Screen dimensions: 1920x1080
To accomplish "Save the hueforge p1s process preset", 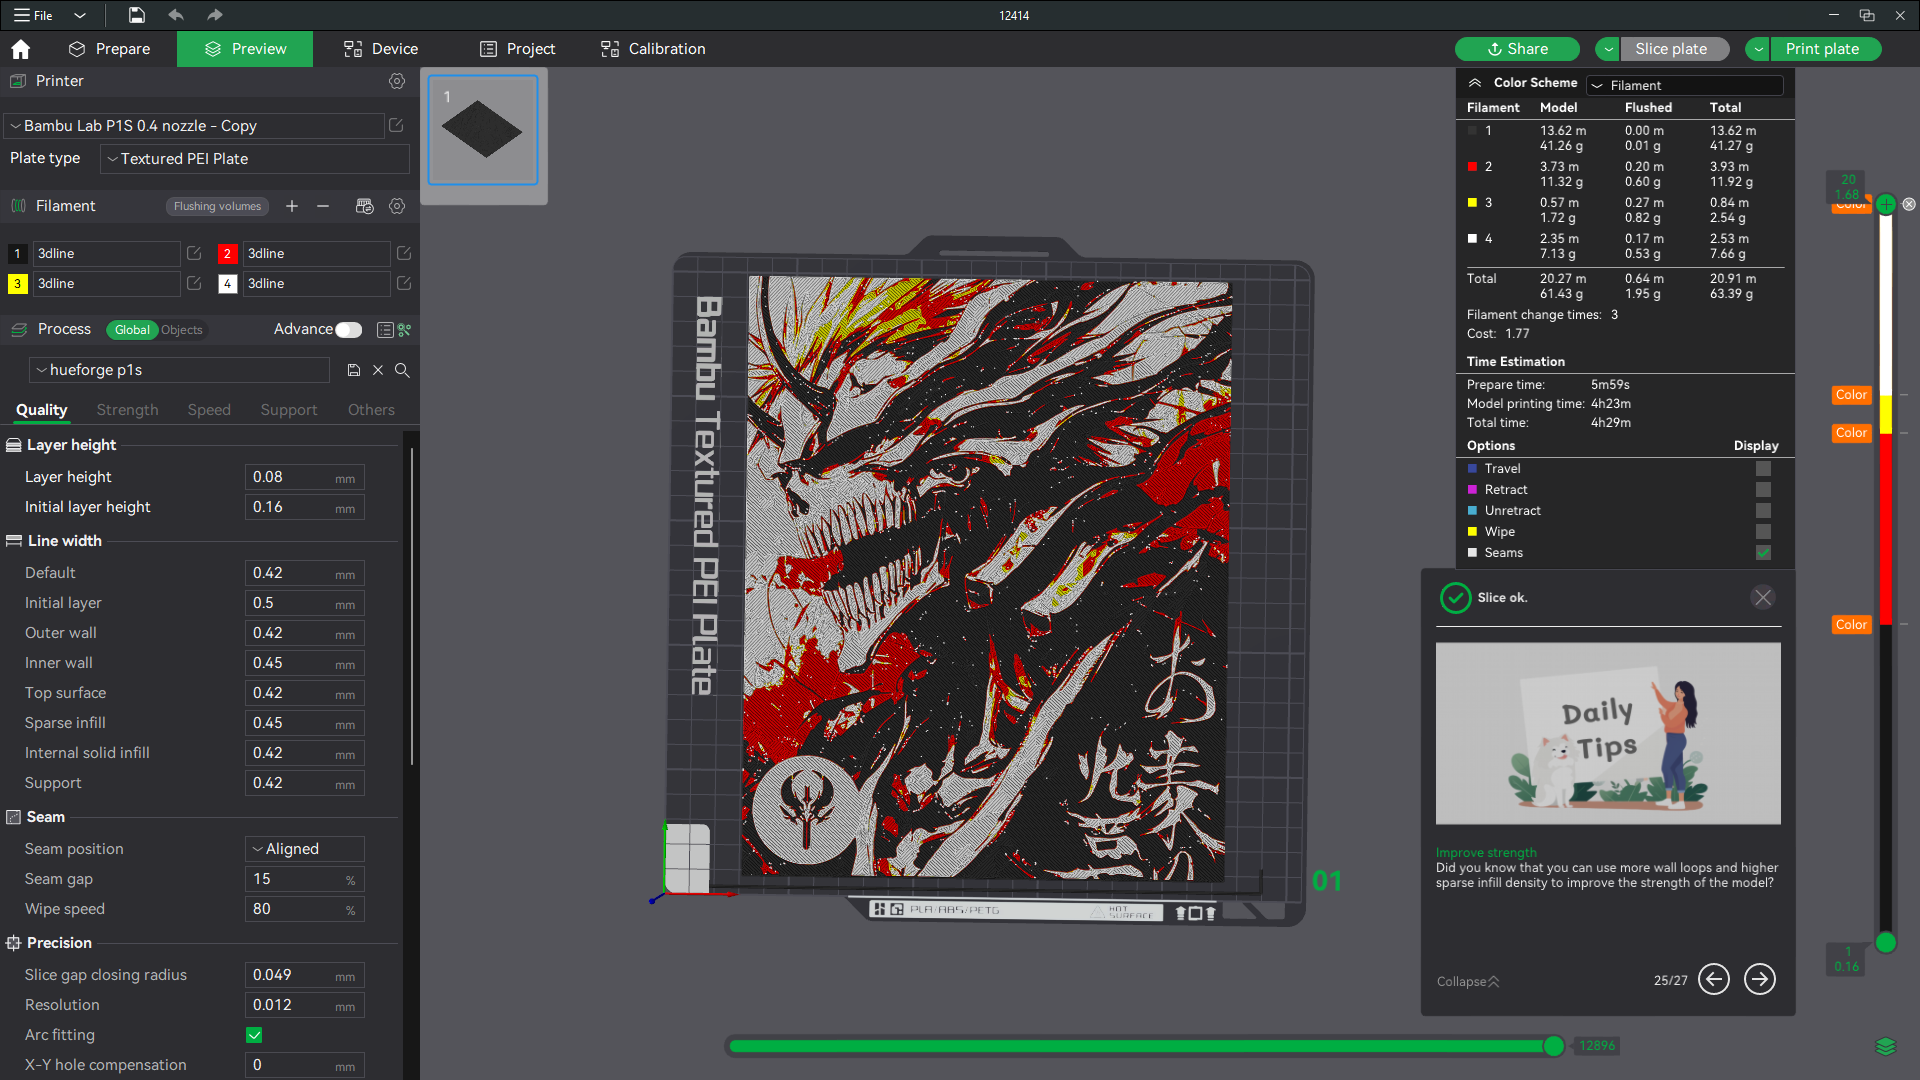I will [354, 370].
